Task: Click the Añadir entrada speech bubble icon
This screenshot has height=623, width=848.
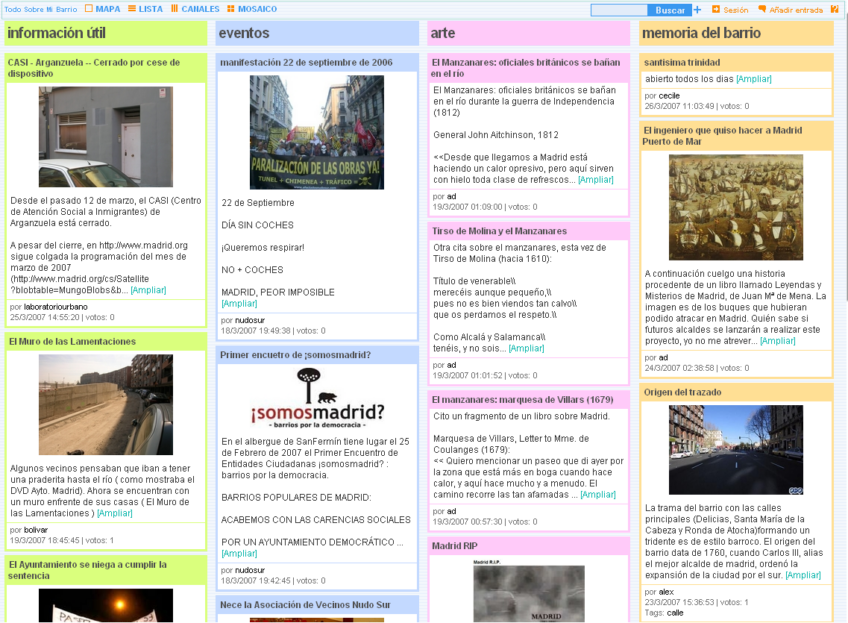Action: pyautogui.click(x=762, y=10)
